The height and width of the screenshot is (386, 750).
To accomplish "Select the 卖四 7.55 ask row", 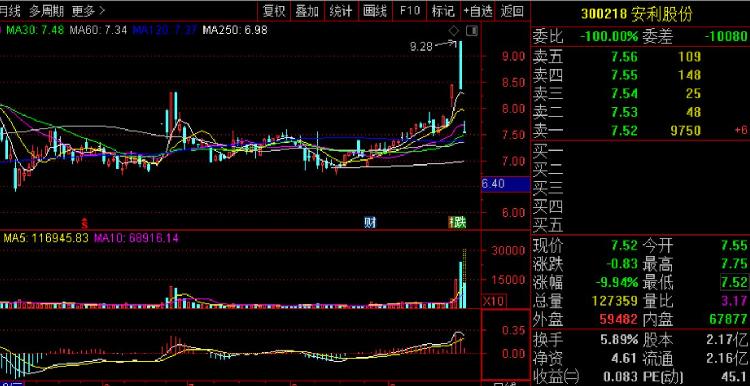I will click(x=640, y=76).
